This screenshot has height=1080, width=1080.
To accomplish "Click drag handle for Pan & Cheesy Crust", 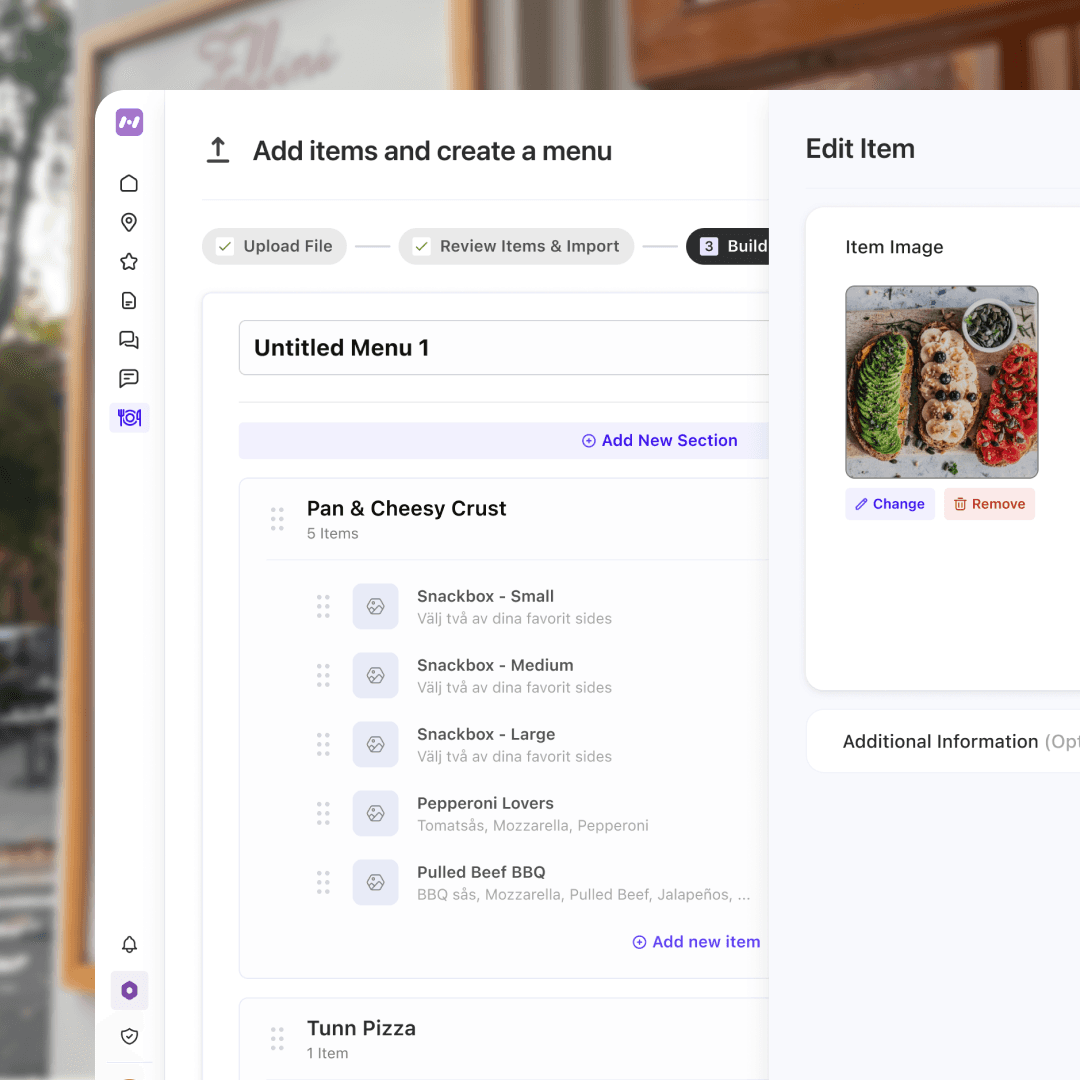I will (x=277, y=519).
